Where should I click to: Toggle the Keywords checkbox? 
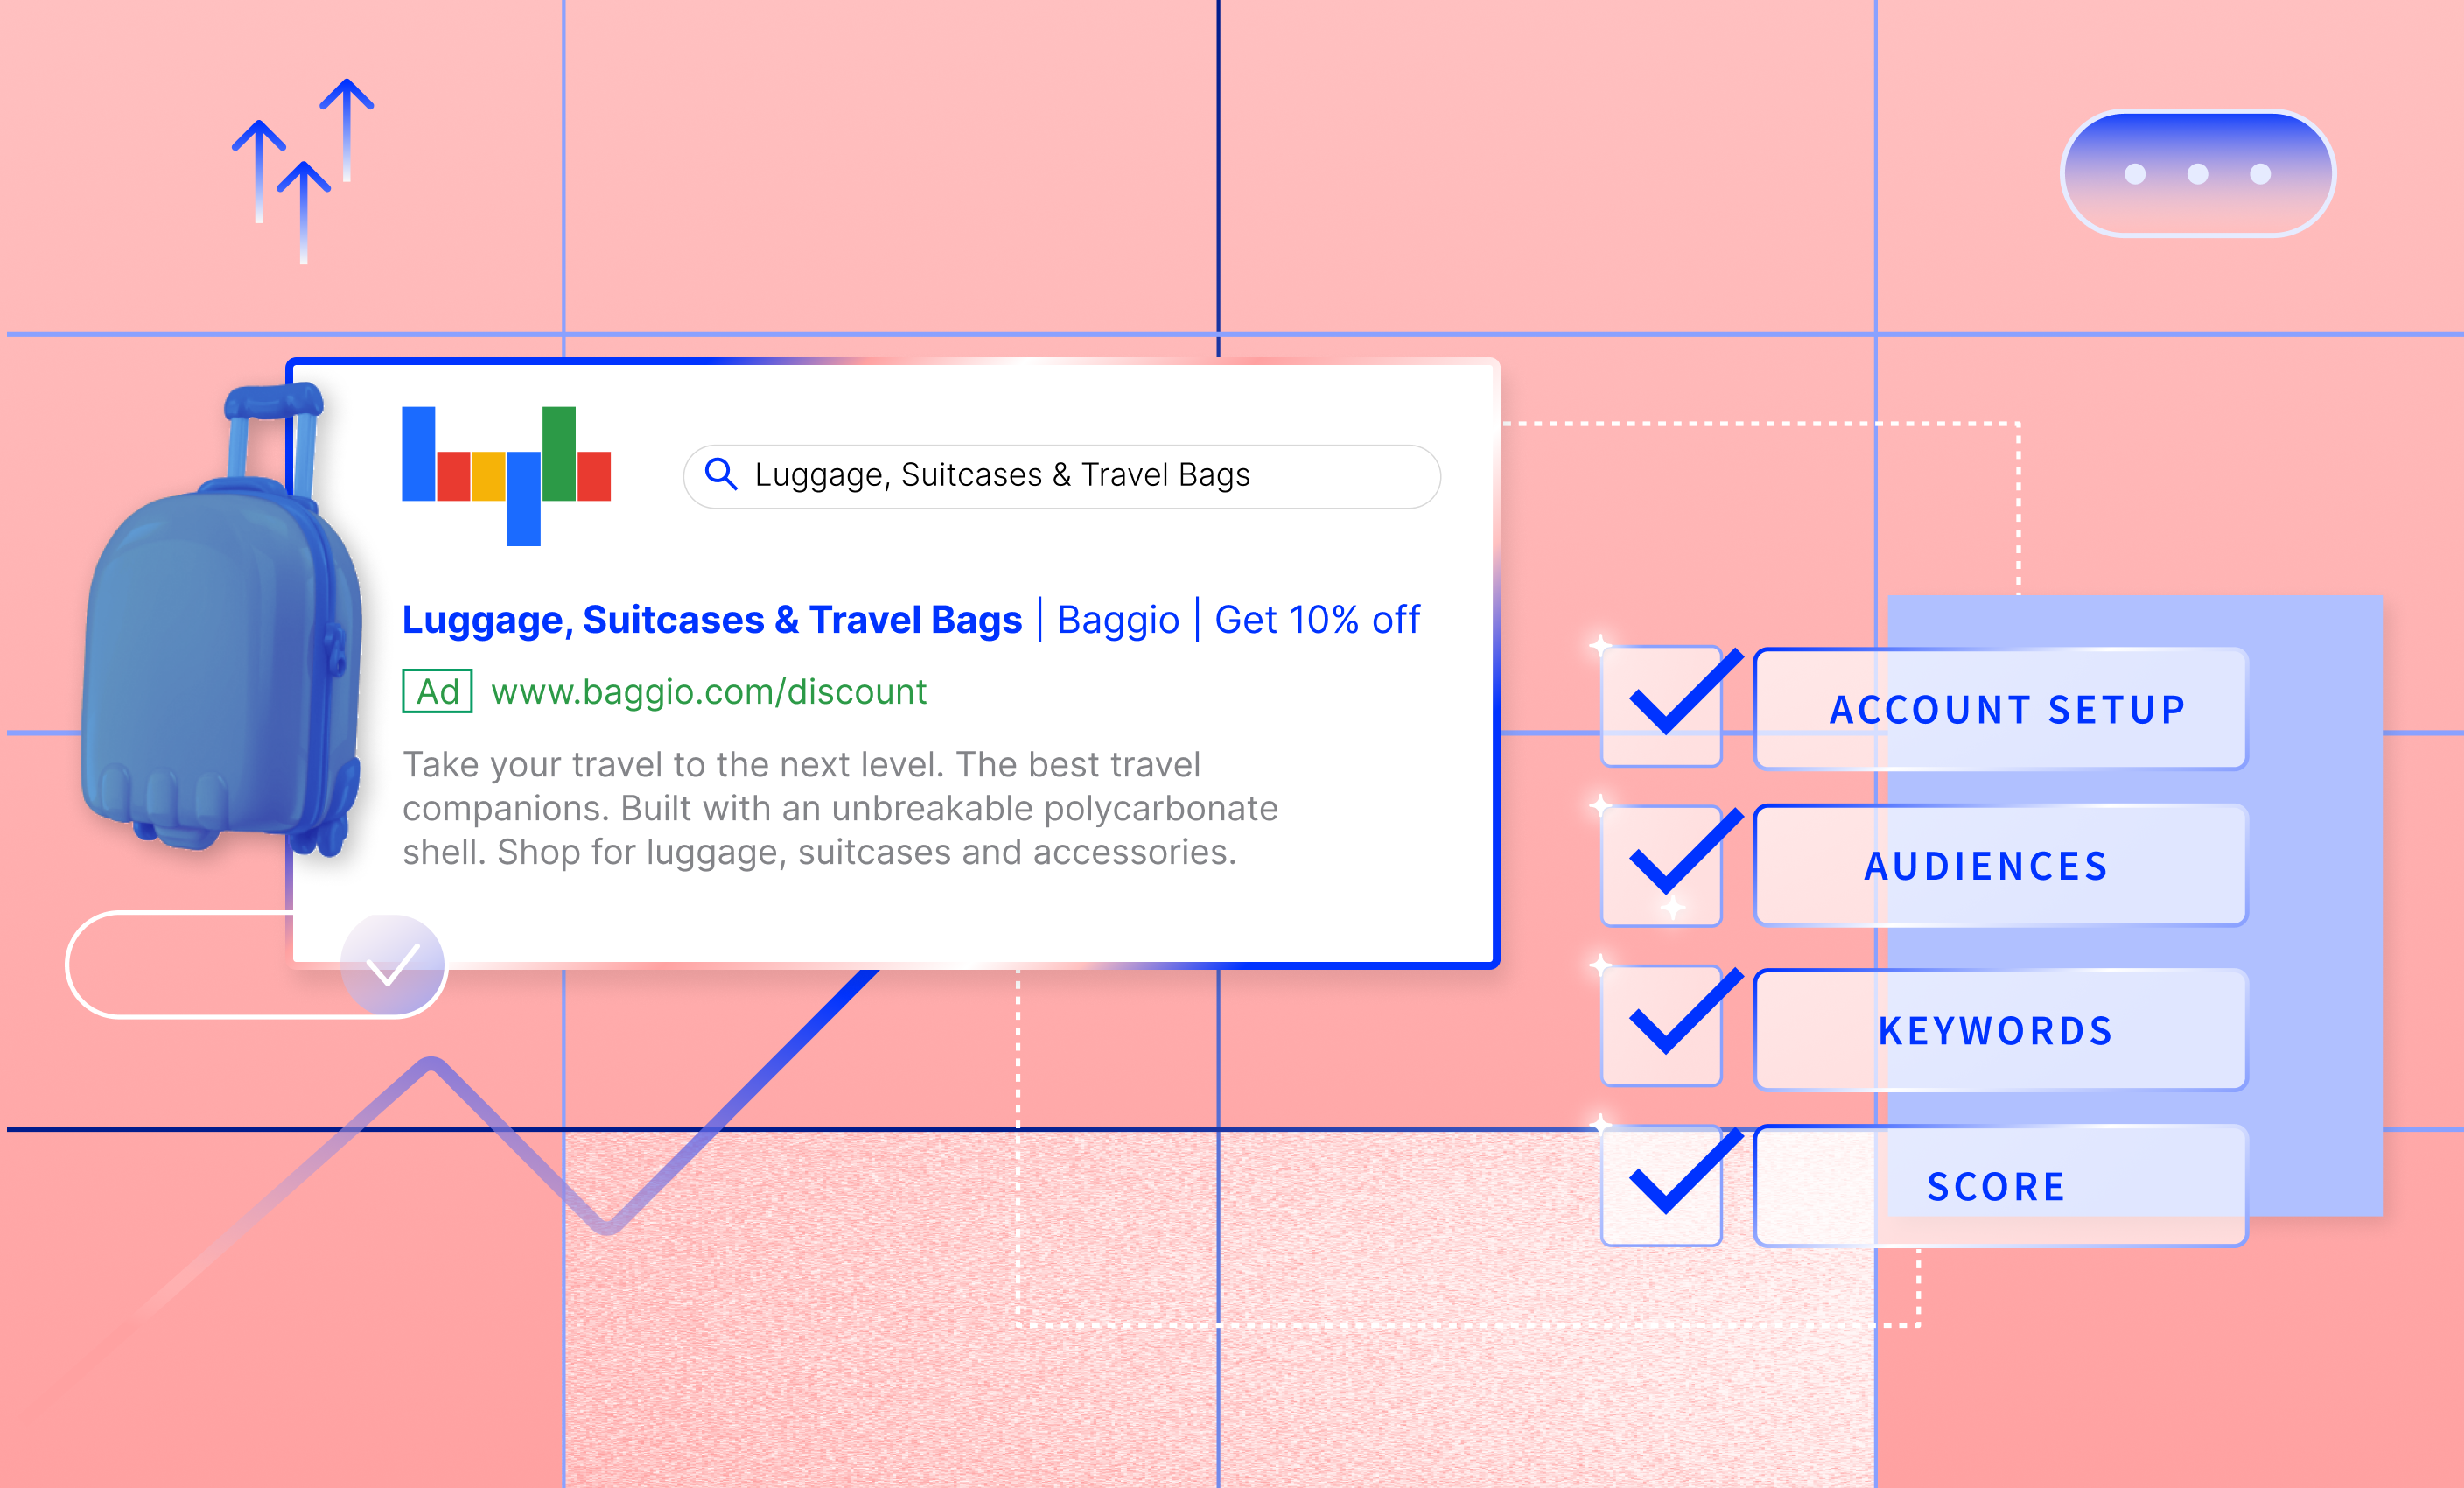tap(1662, 1026)
